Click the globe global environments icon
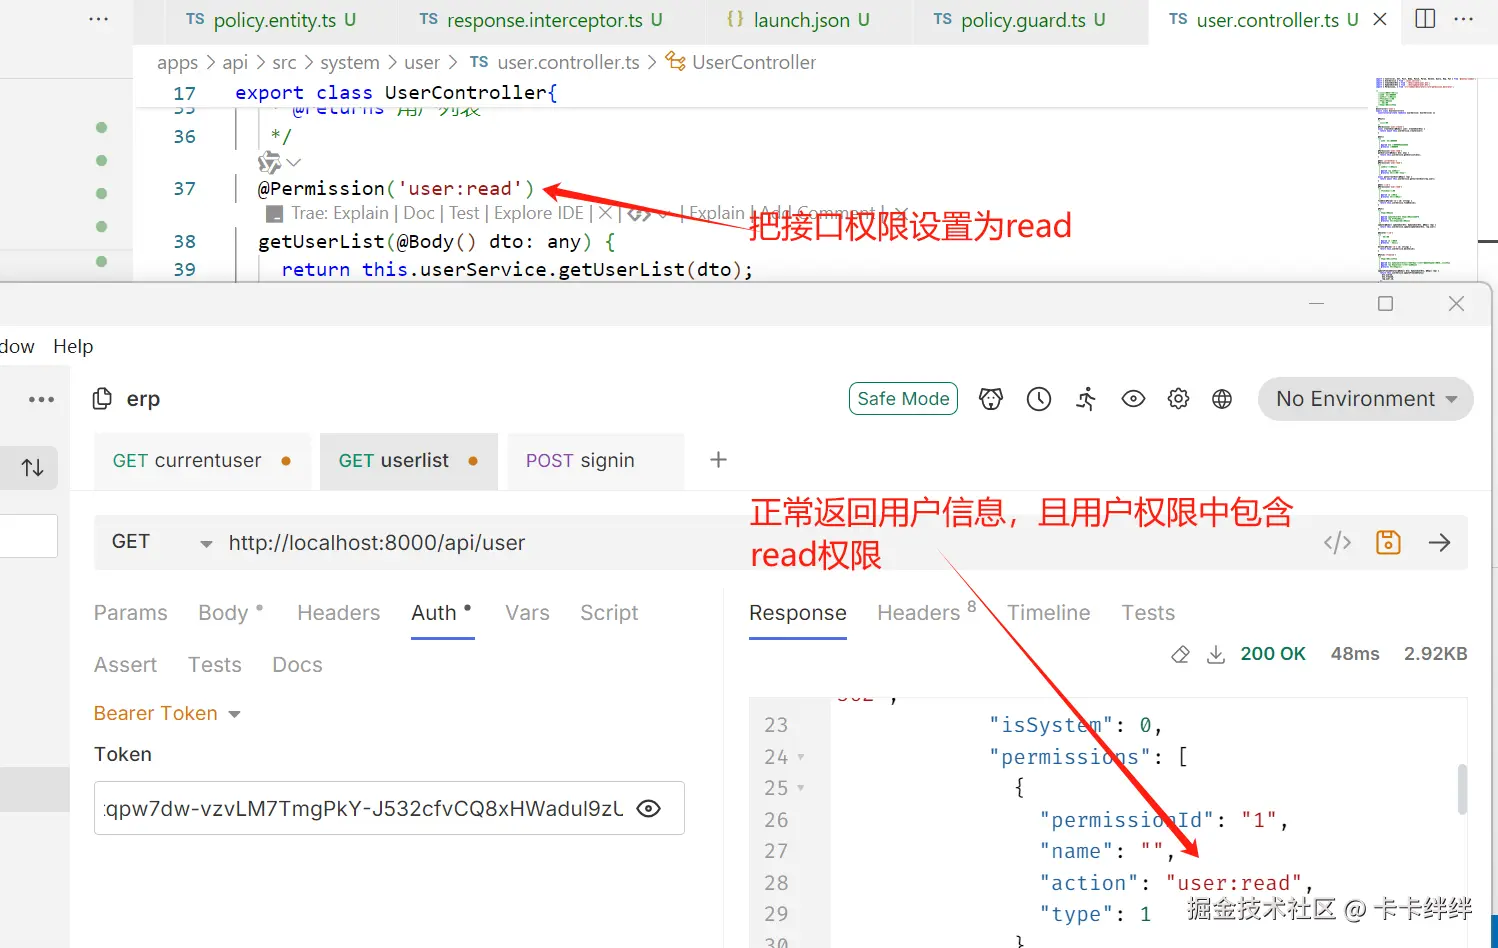 (x=1222, y=399)
